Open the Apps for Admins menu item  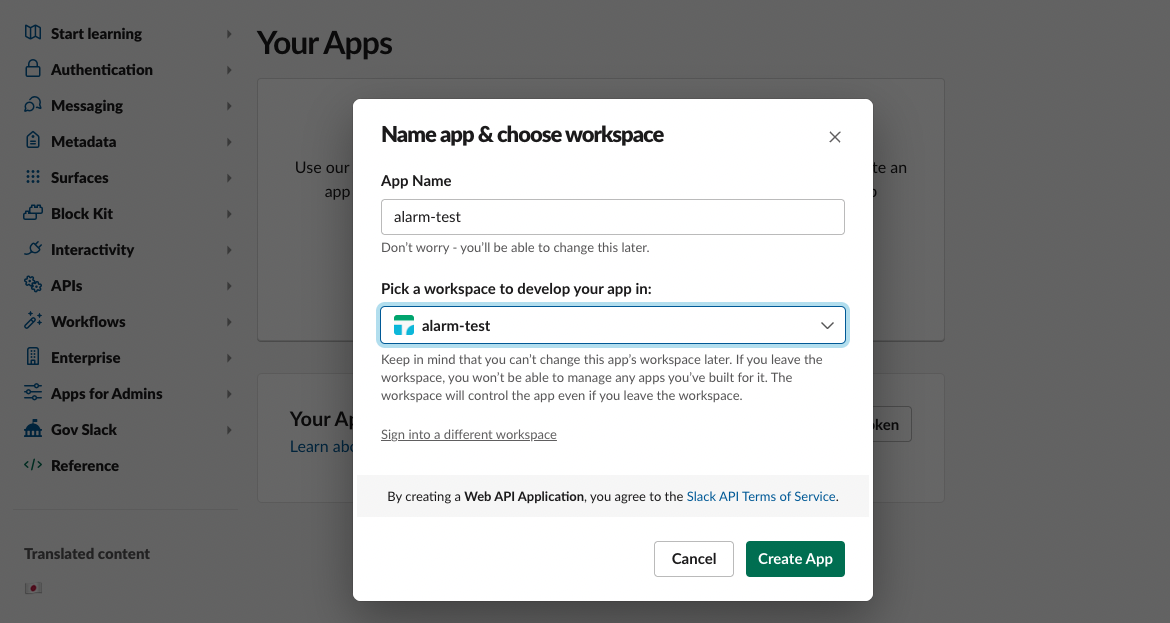pyautogui.click(x=107, y=394)
